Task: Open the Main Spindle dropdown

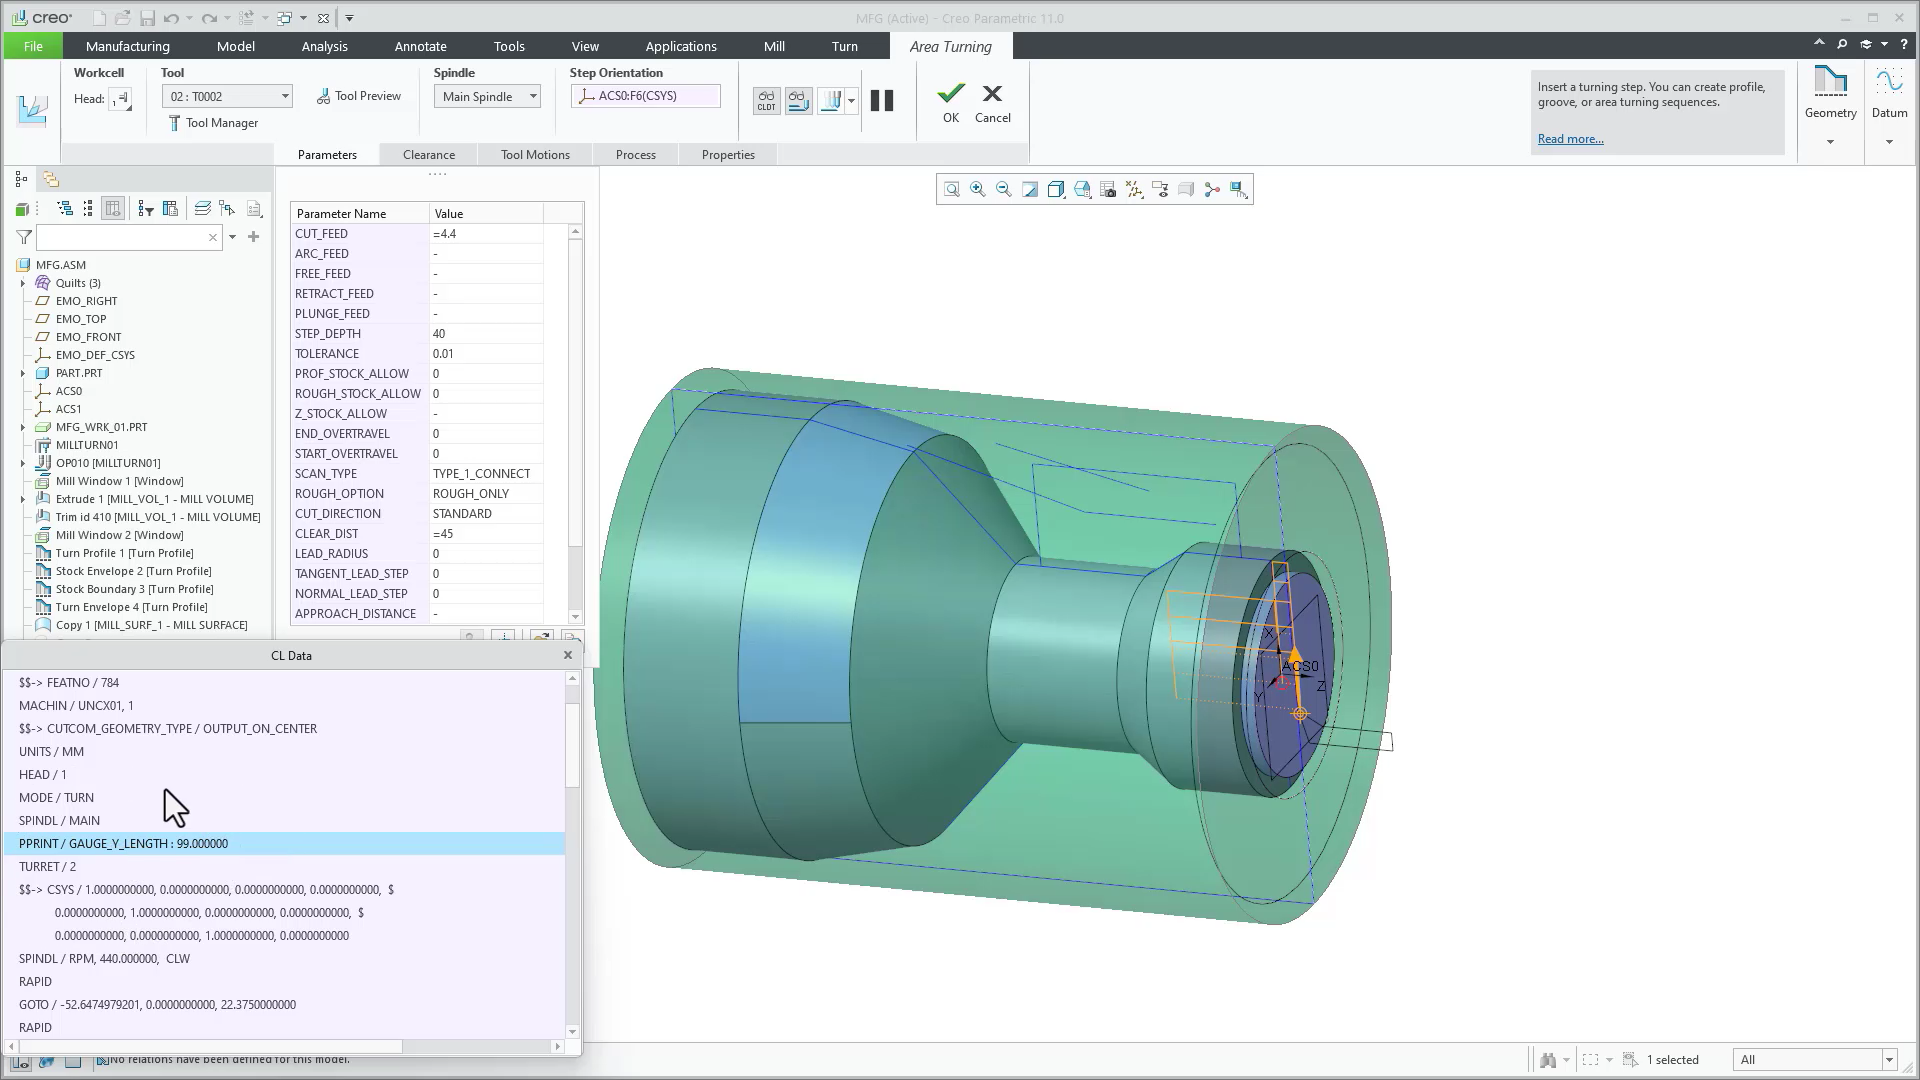Action: point(487,96)
